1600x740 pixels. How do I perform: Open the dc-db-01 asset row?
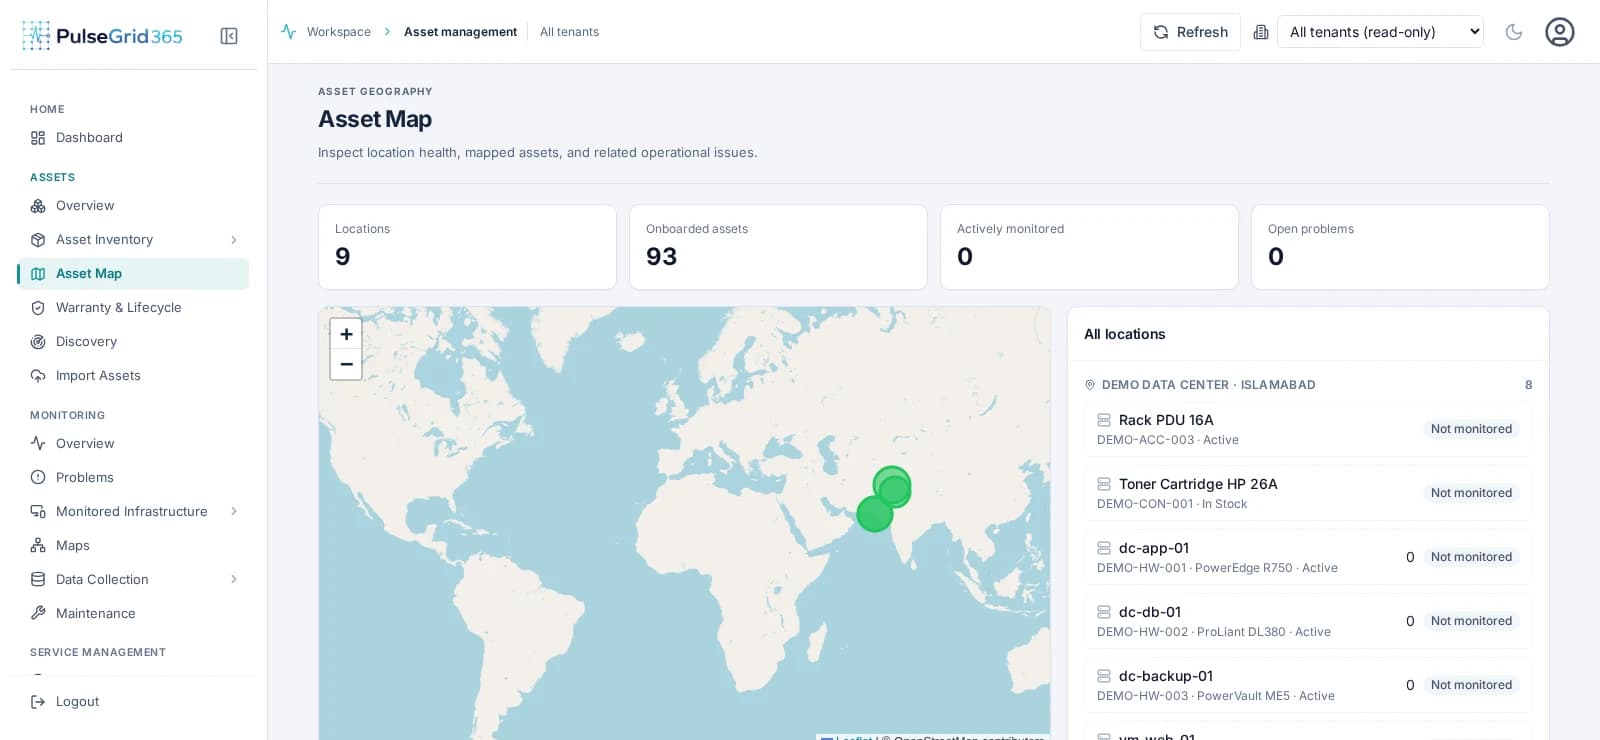1308,621
